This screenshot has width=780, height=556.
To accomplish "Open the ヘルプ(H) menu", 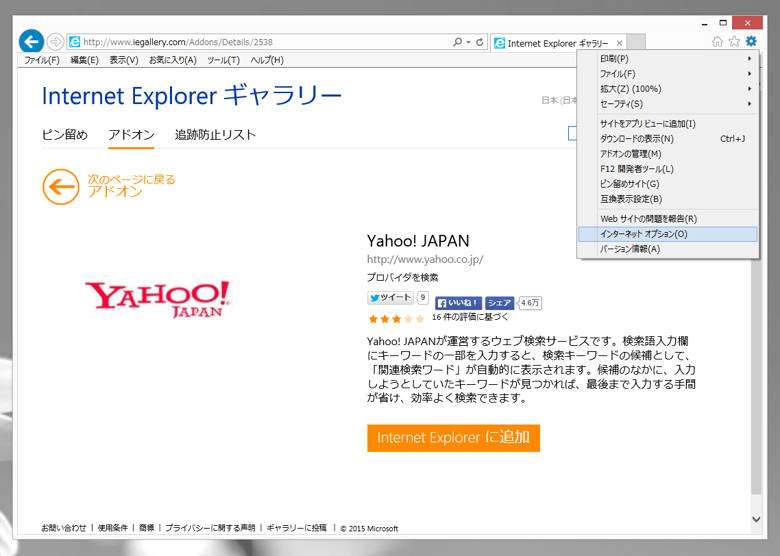I will 267,60.
